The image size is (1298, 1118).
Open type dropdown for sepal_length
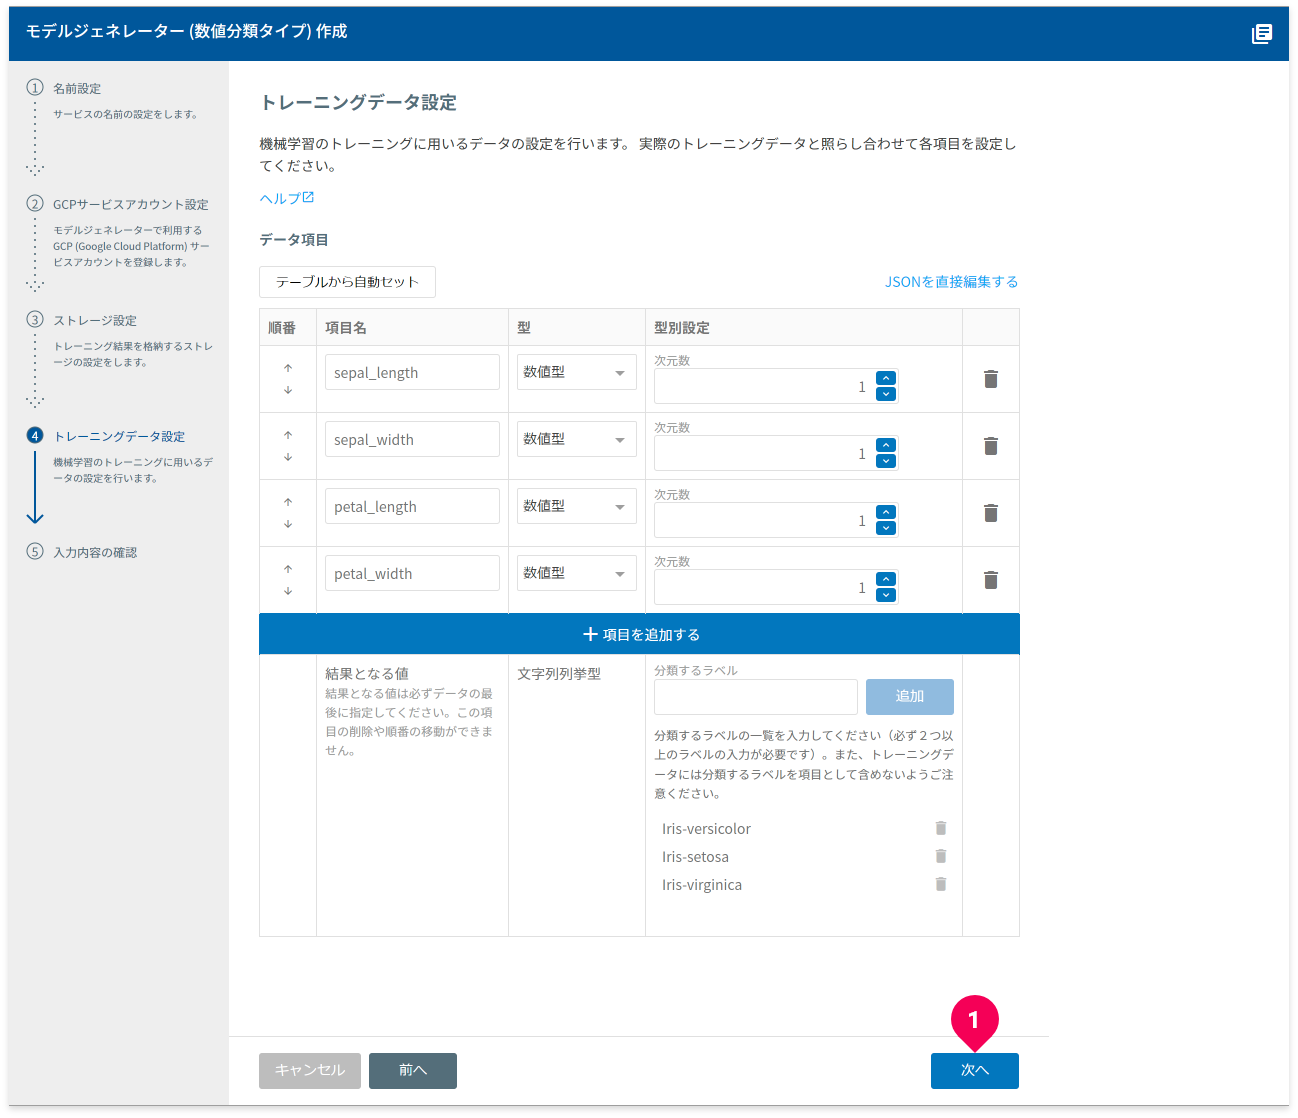click(577, 372)
